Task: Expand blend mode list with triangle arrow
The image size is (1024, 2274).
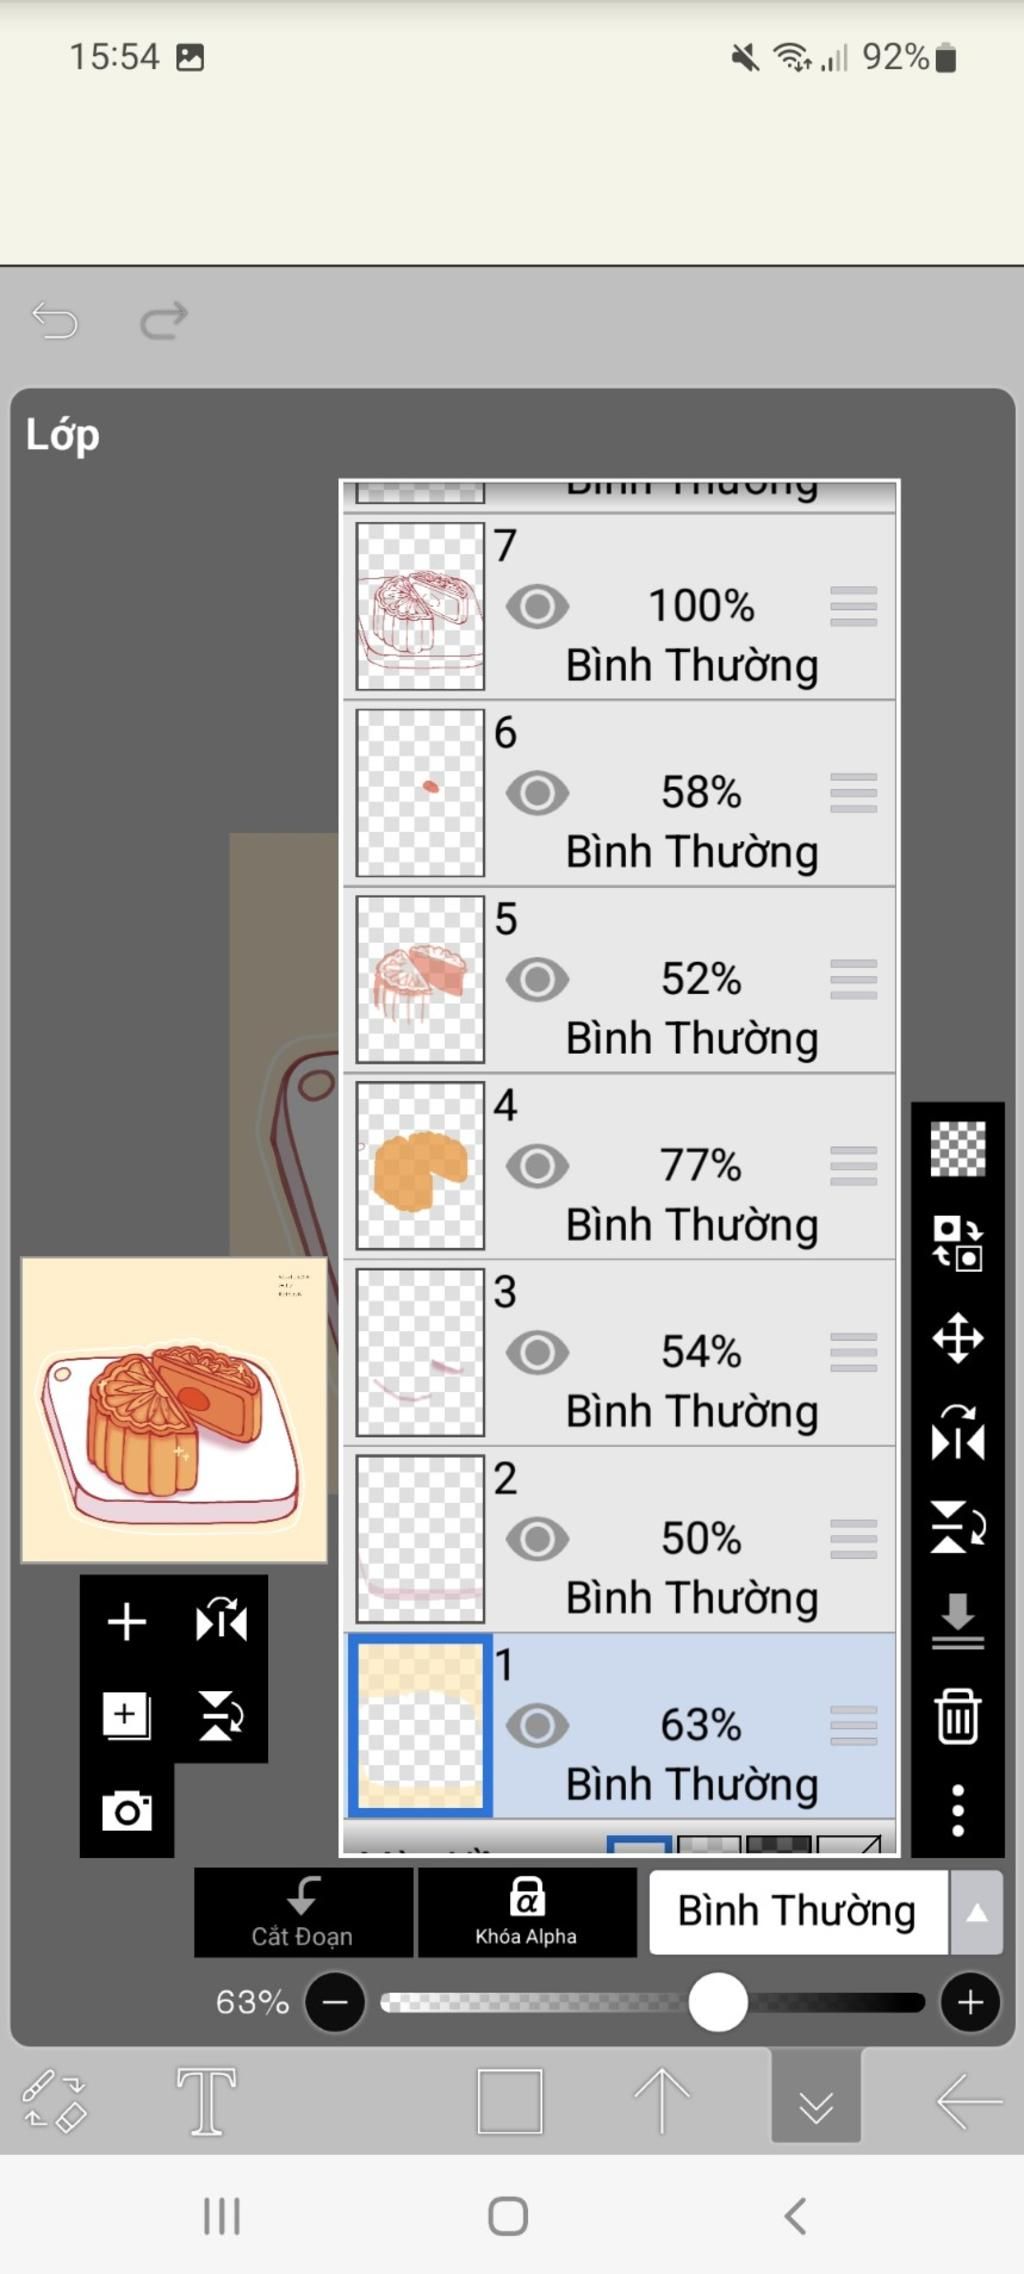Action: point(976,1912)
